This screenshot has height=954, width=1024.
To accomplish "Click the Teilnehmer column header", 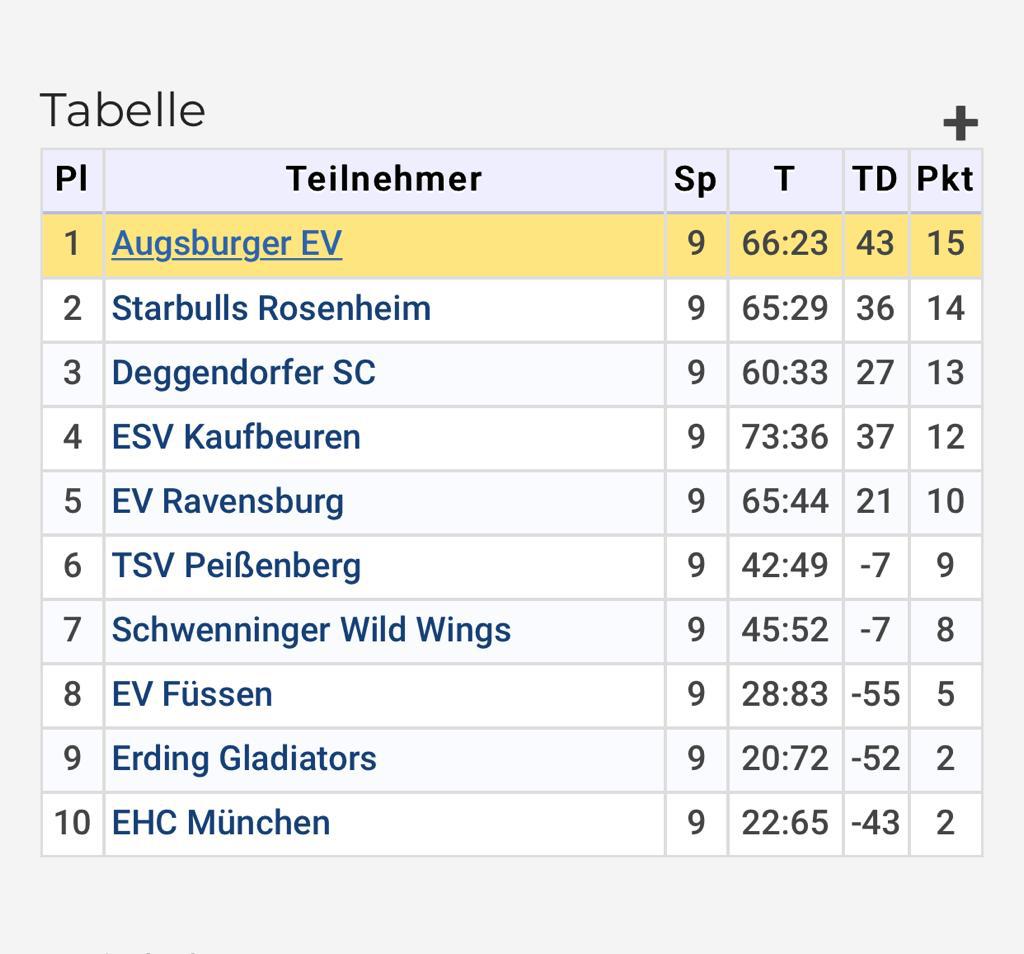I will [x=384, y=180].
